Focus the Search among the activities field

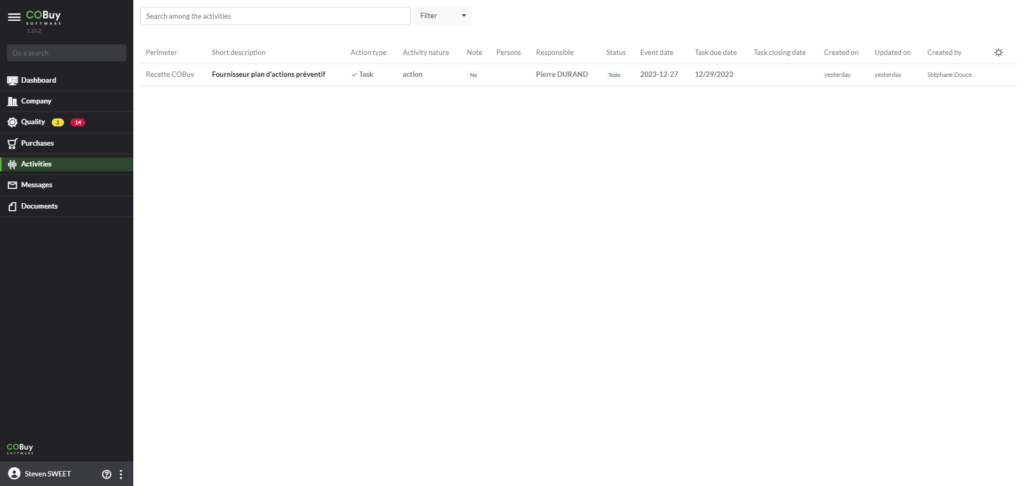(275, 16)
